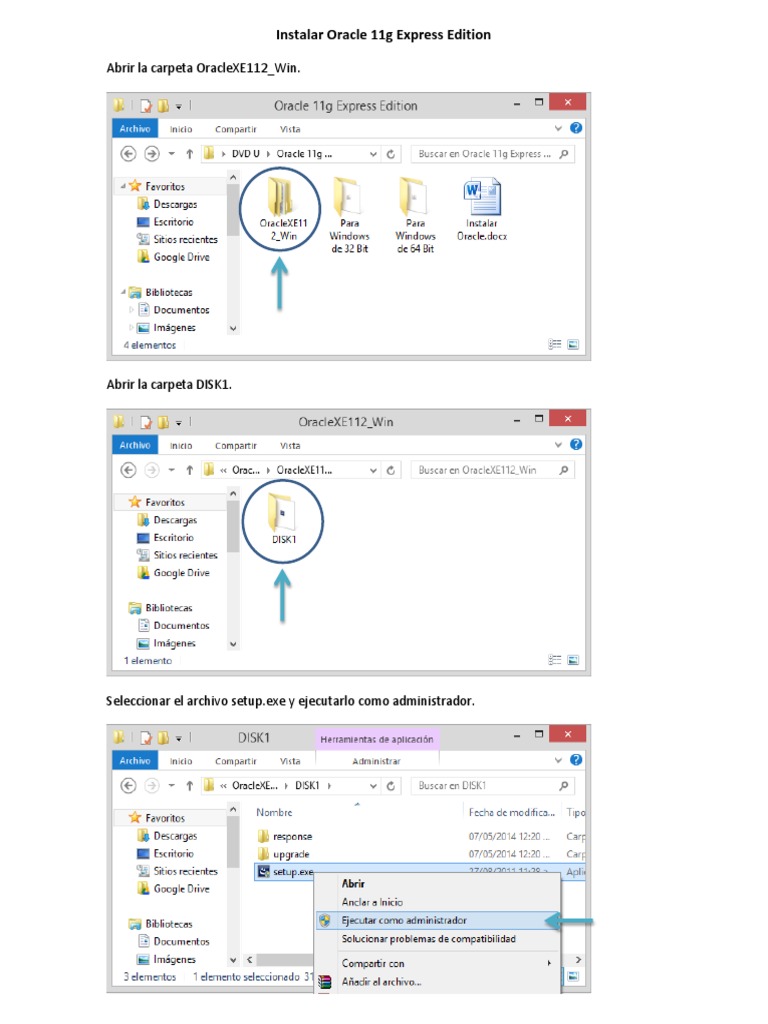Viewport: 768px width, 1024px height.
Task: Expand the ribbon chevron in OracleXE112_Win window
Action: (x=558, y=445)
